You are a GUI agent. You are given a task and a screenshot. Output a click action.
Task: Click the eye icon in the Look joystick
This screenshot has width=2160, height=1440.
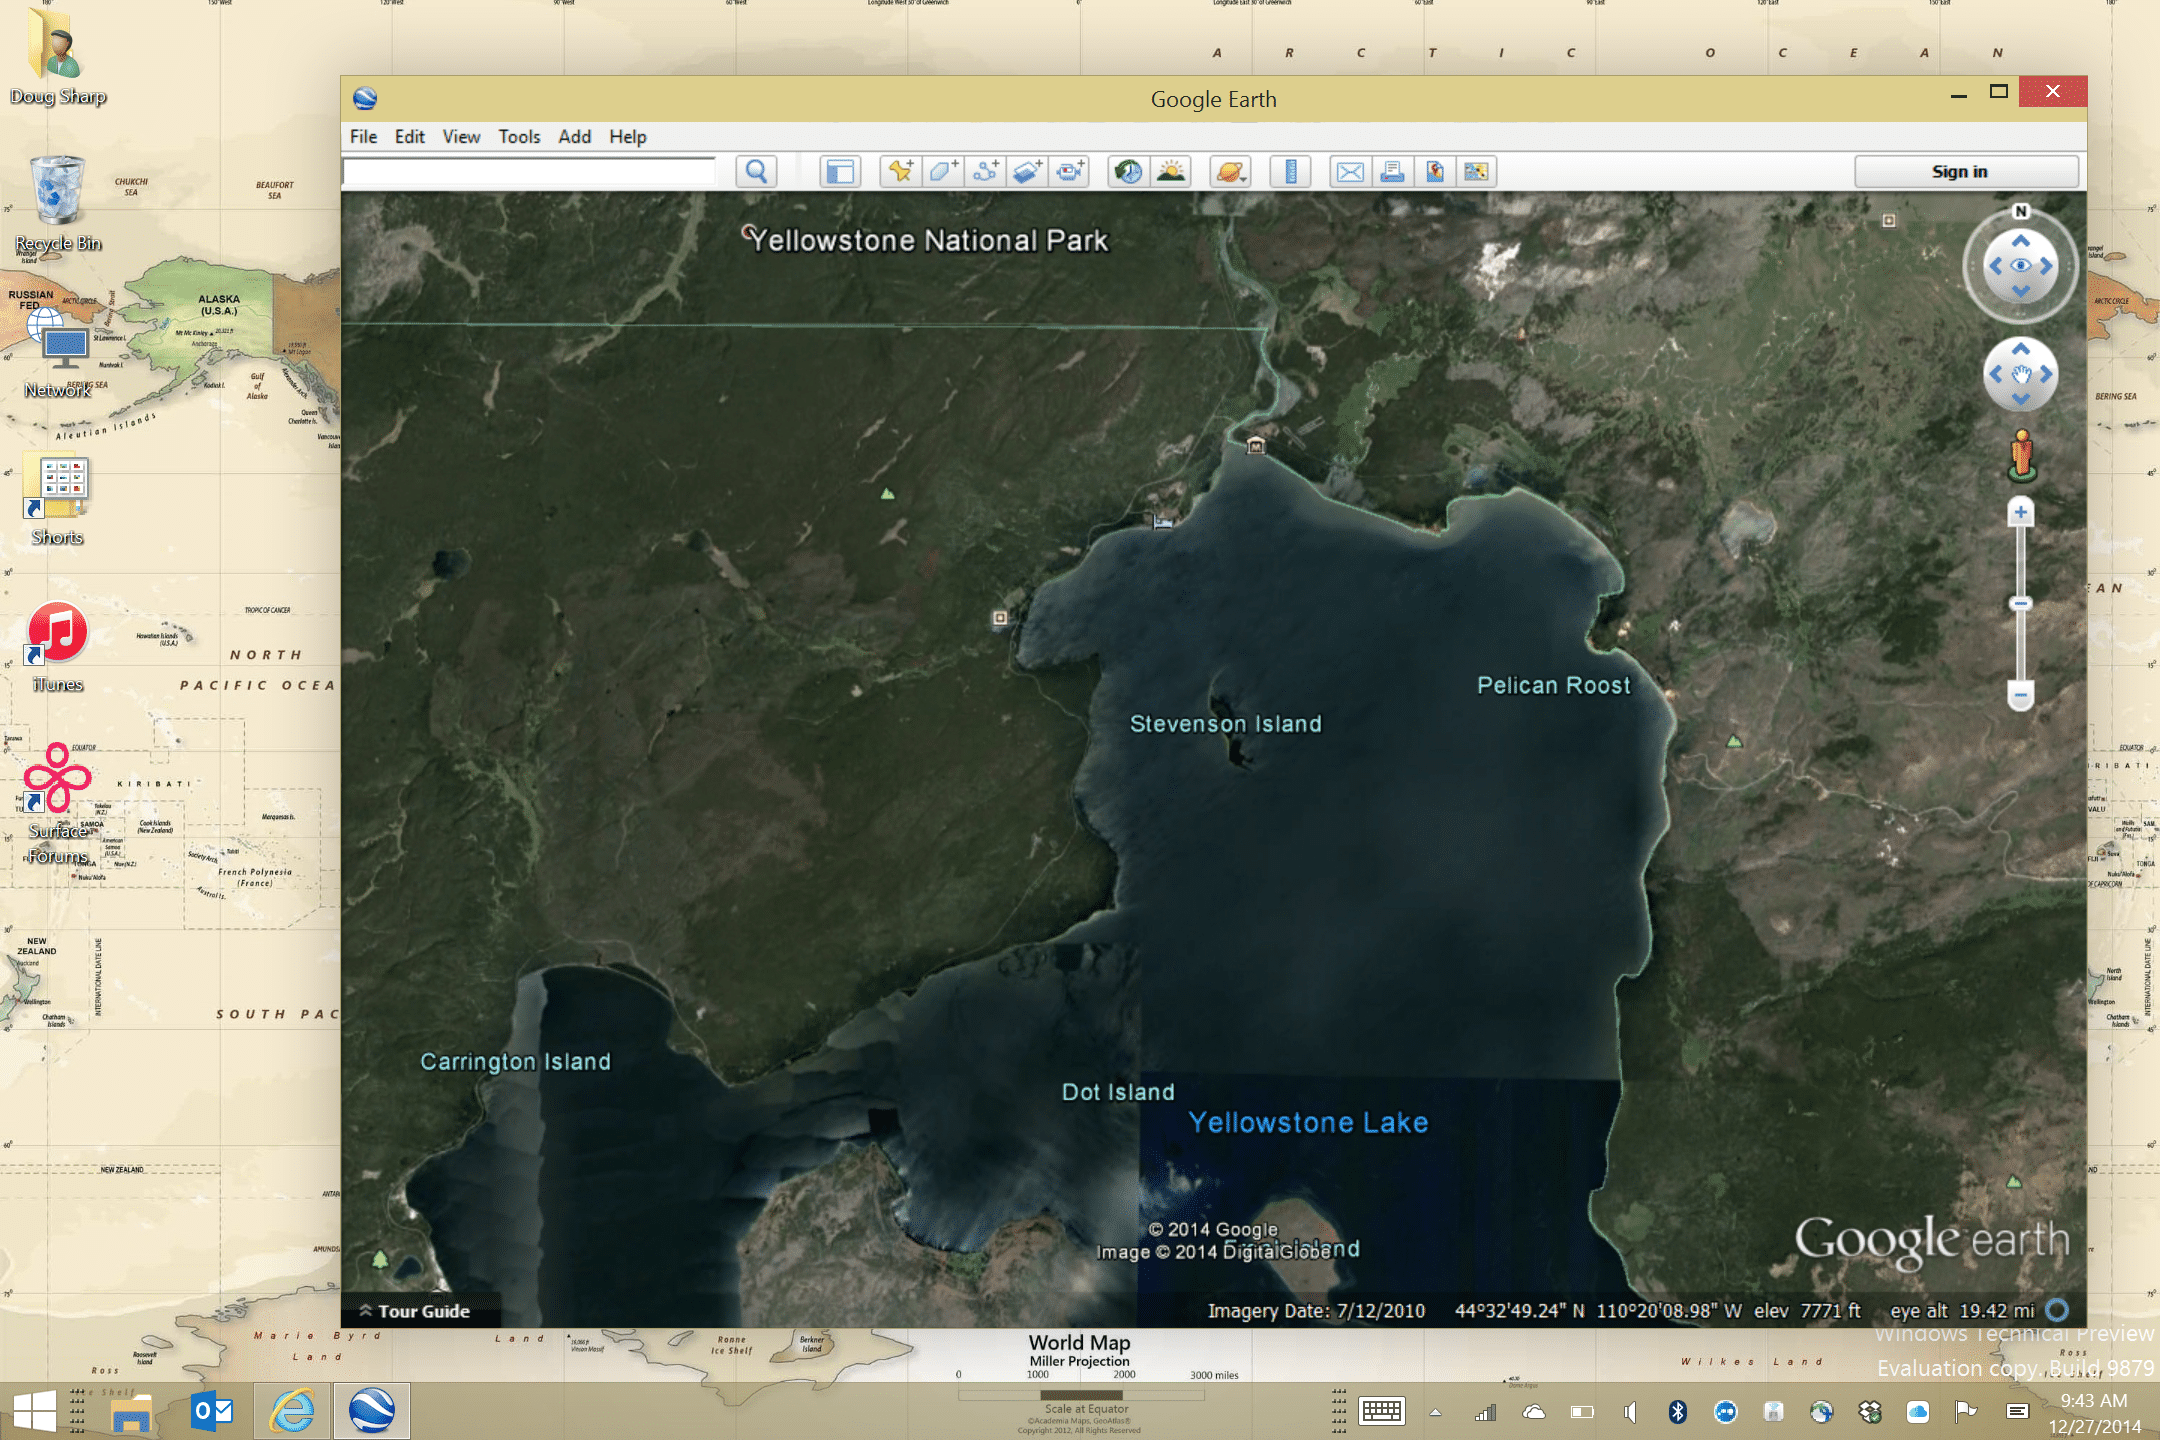2021,266
